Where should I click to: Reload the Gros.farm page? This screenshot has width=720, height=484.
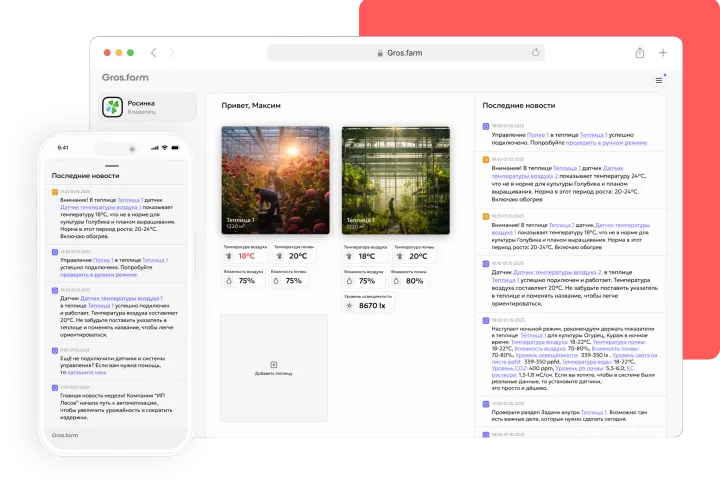[x=535, y=52]
